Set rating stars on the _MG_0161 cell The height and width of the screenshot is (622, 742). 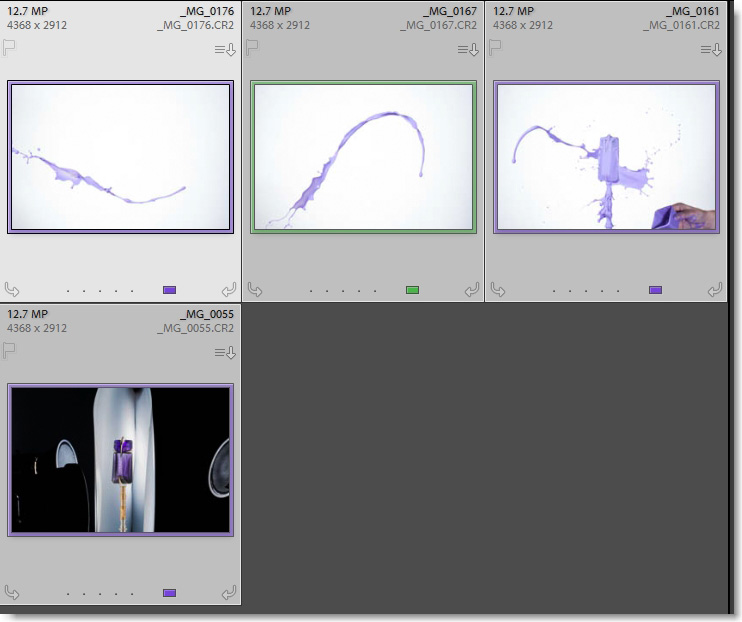point(586,291)
